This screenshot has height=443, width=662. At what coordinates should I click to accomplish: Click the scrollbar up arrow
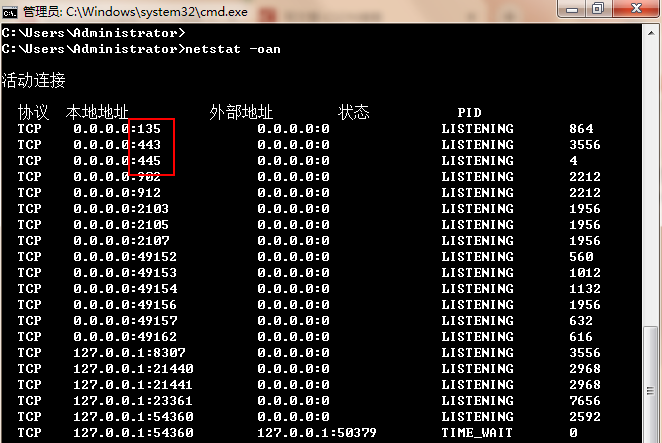pos(651,33)
